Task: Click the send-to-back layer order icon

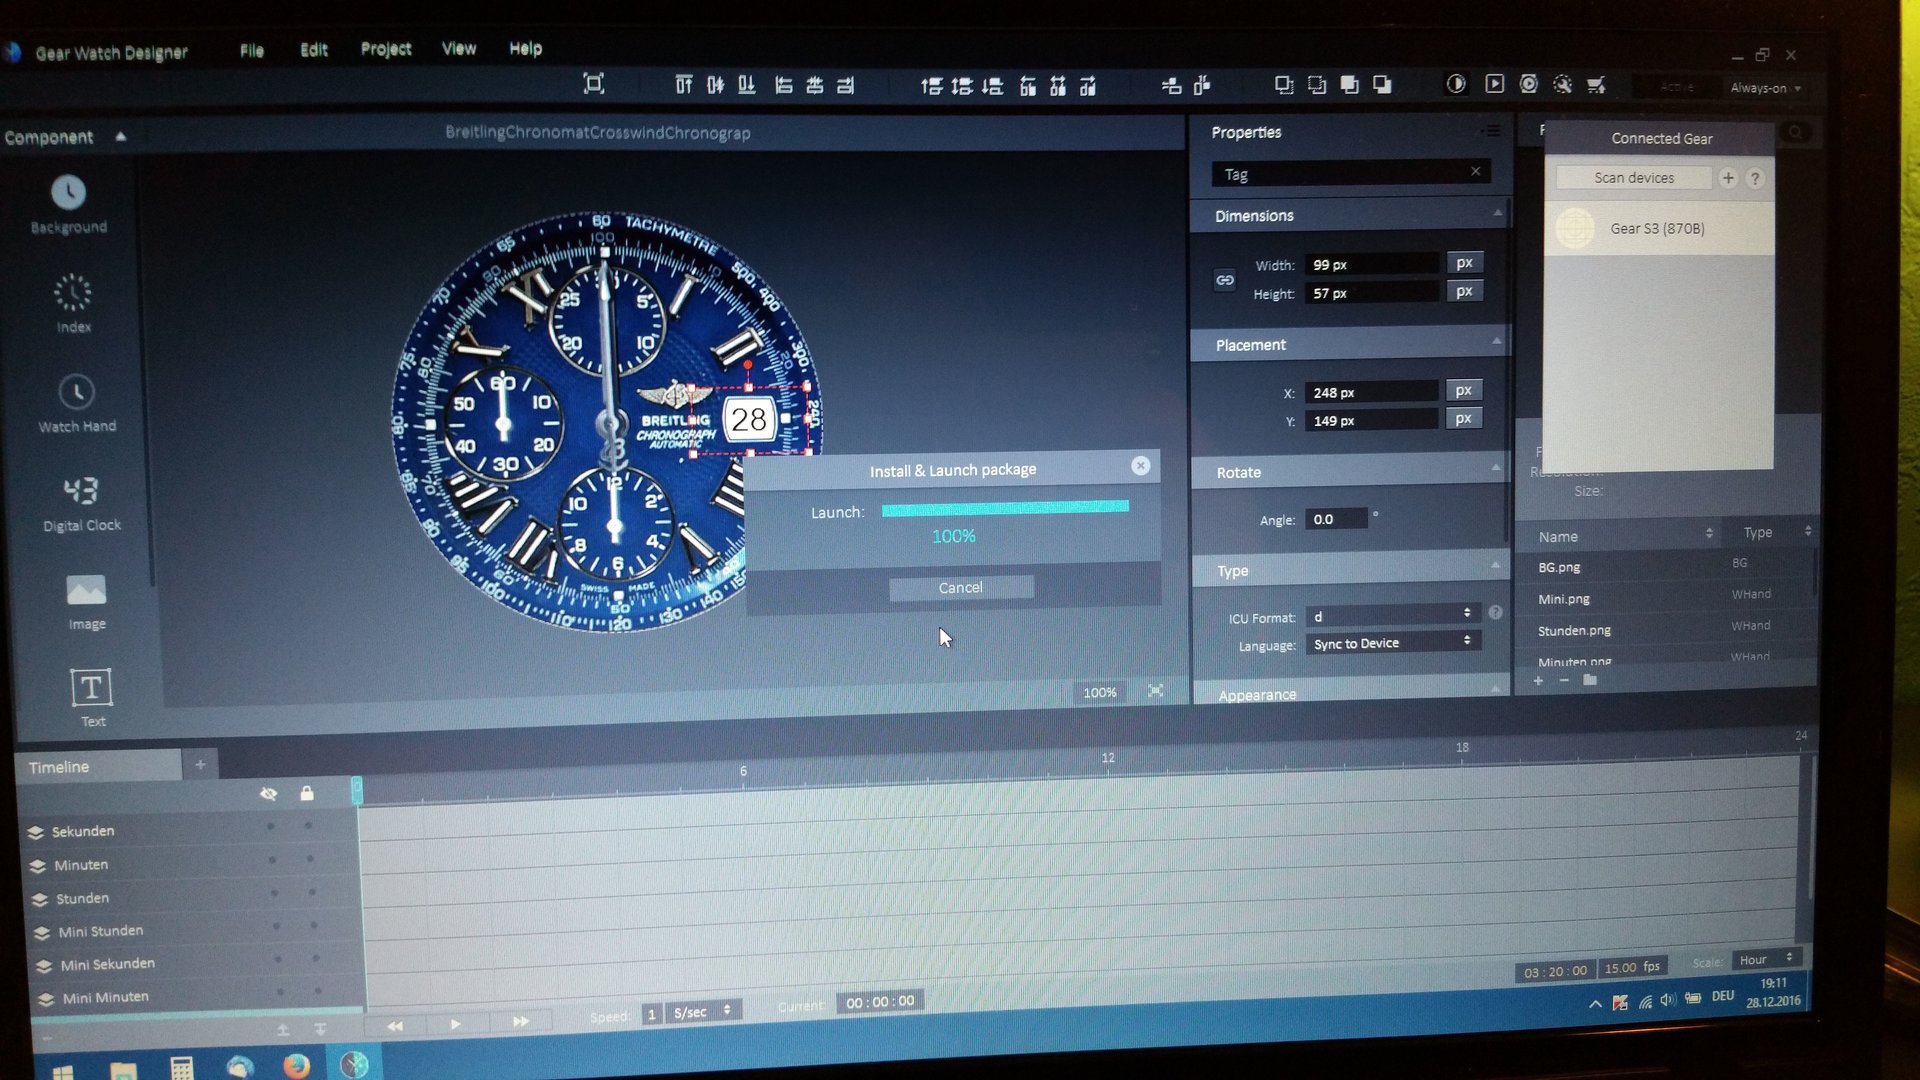Action: coord(1382,85)
